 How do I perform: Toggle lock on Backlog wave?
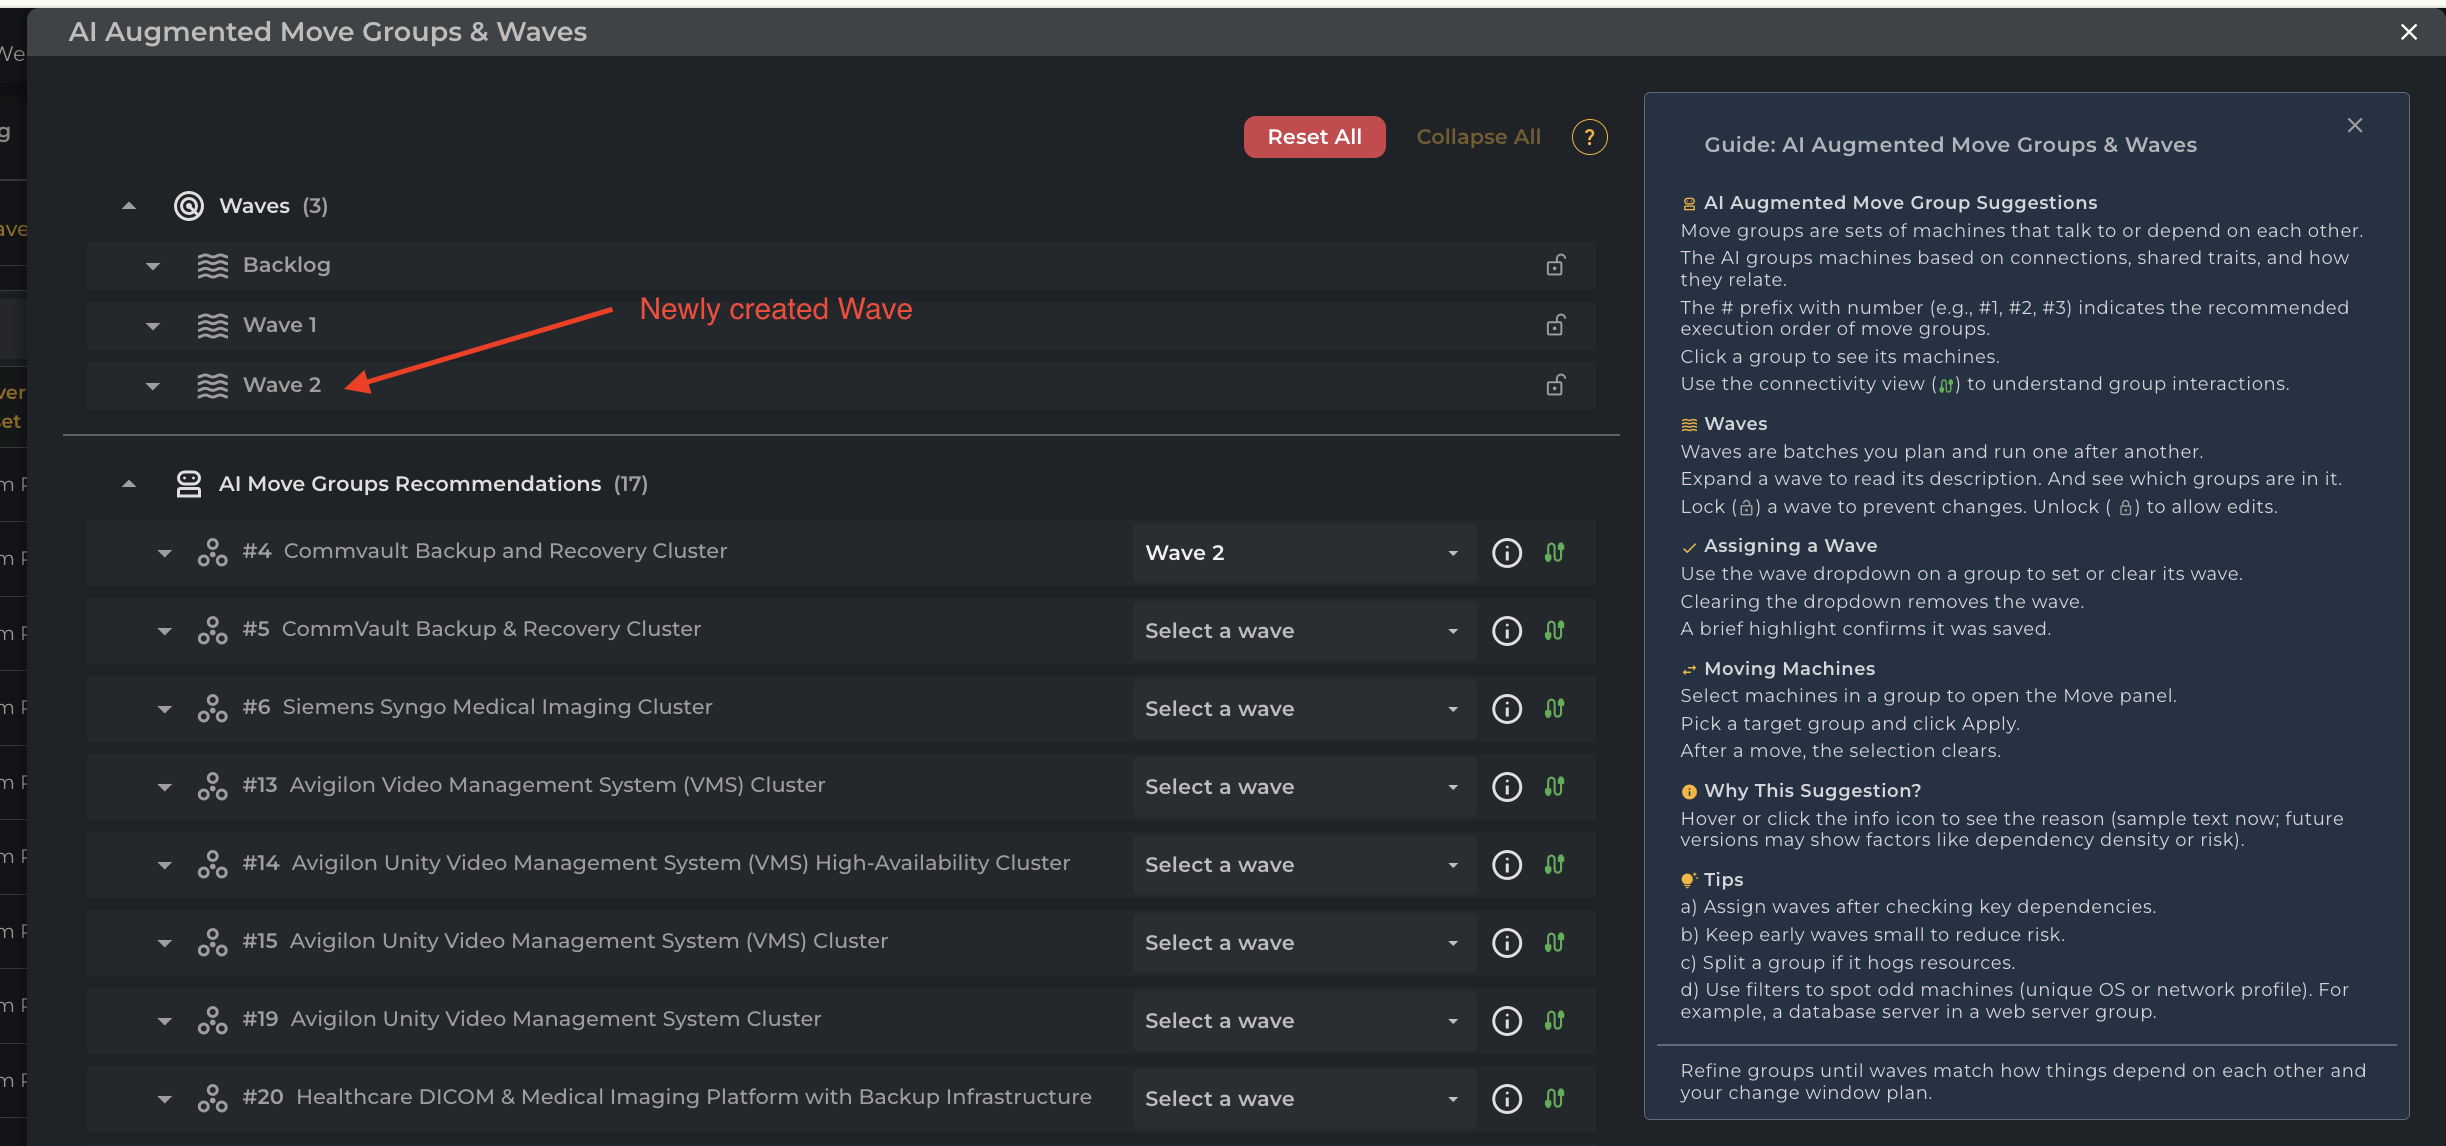click(1555, 265)
